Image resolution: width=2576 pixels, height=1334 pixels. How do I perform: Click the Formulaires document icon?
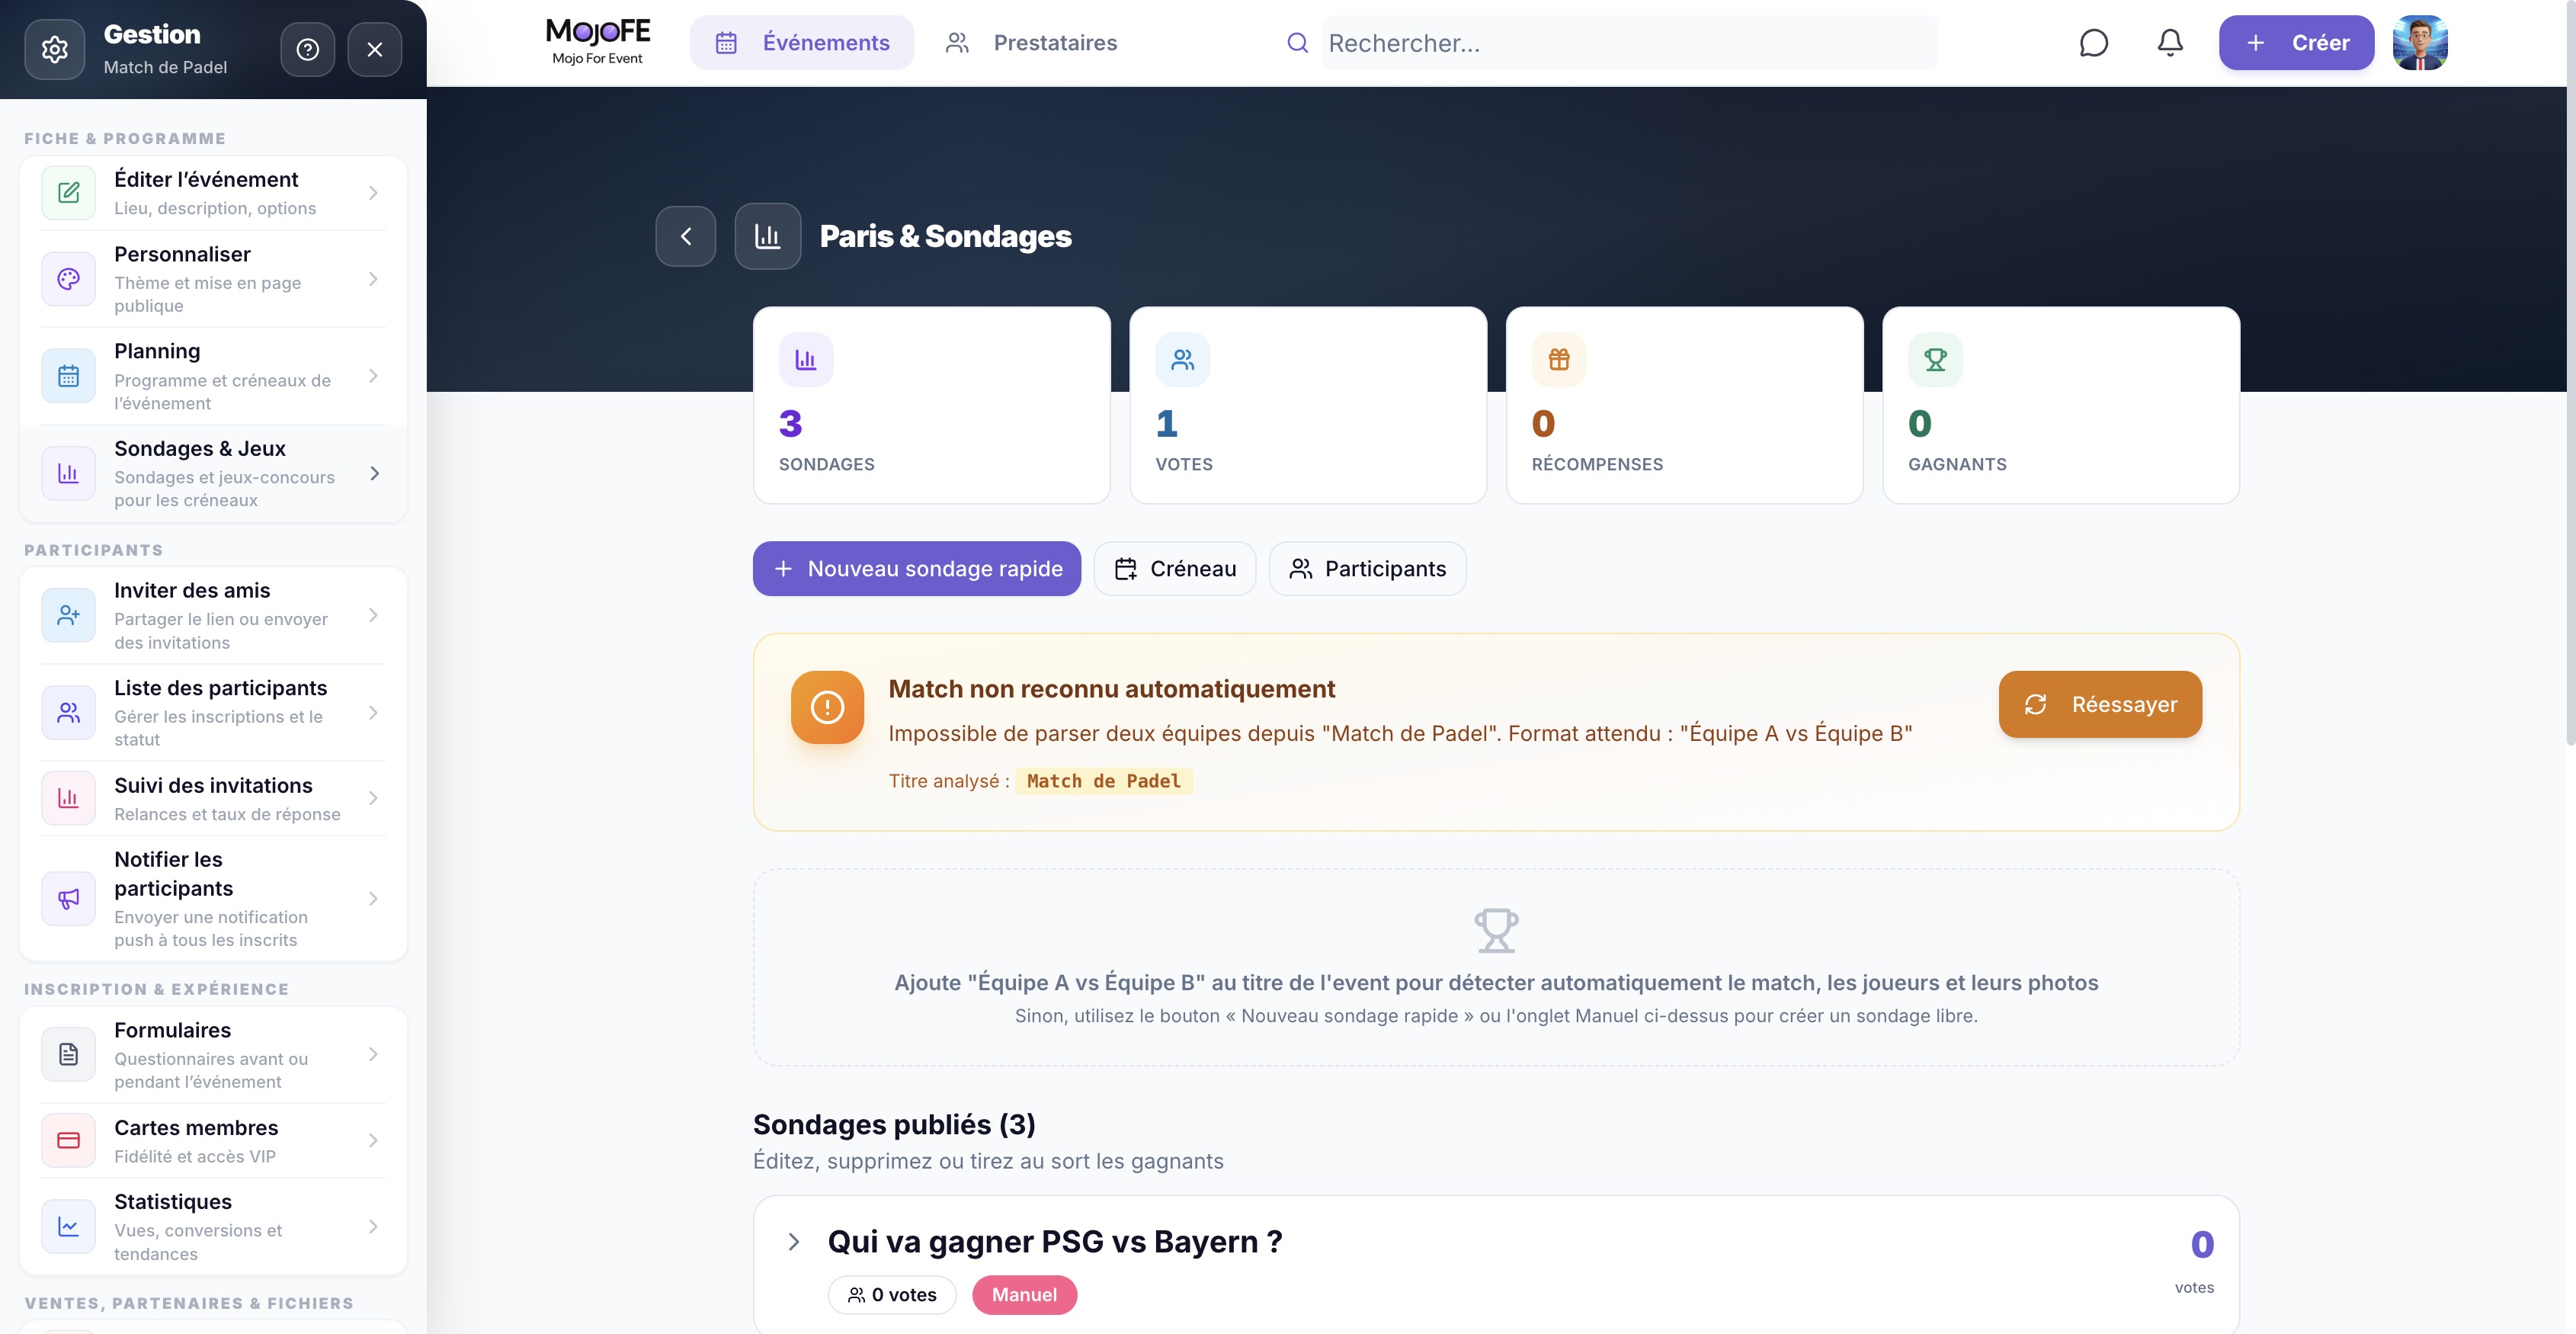(68, 1054)
